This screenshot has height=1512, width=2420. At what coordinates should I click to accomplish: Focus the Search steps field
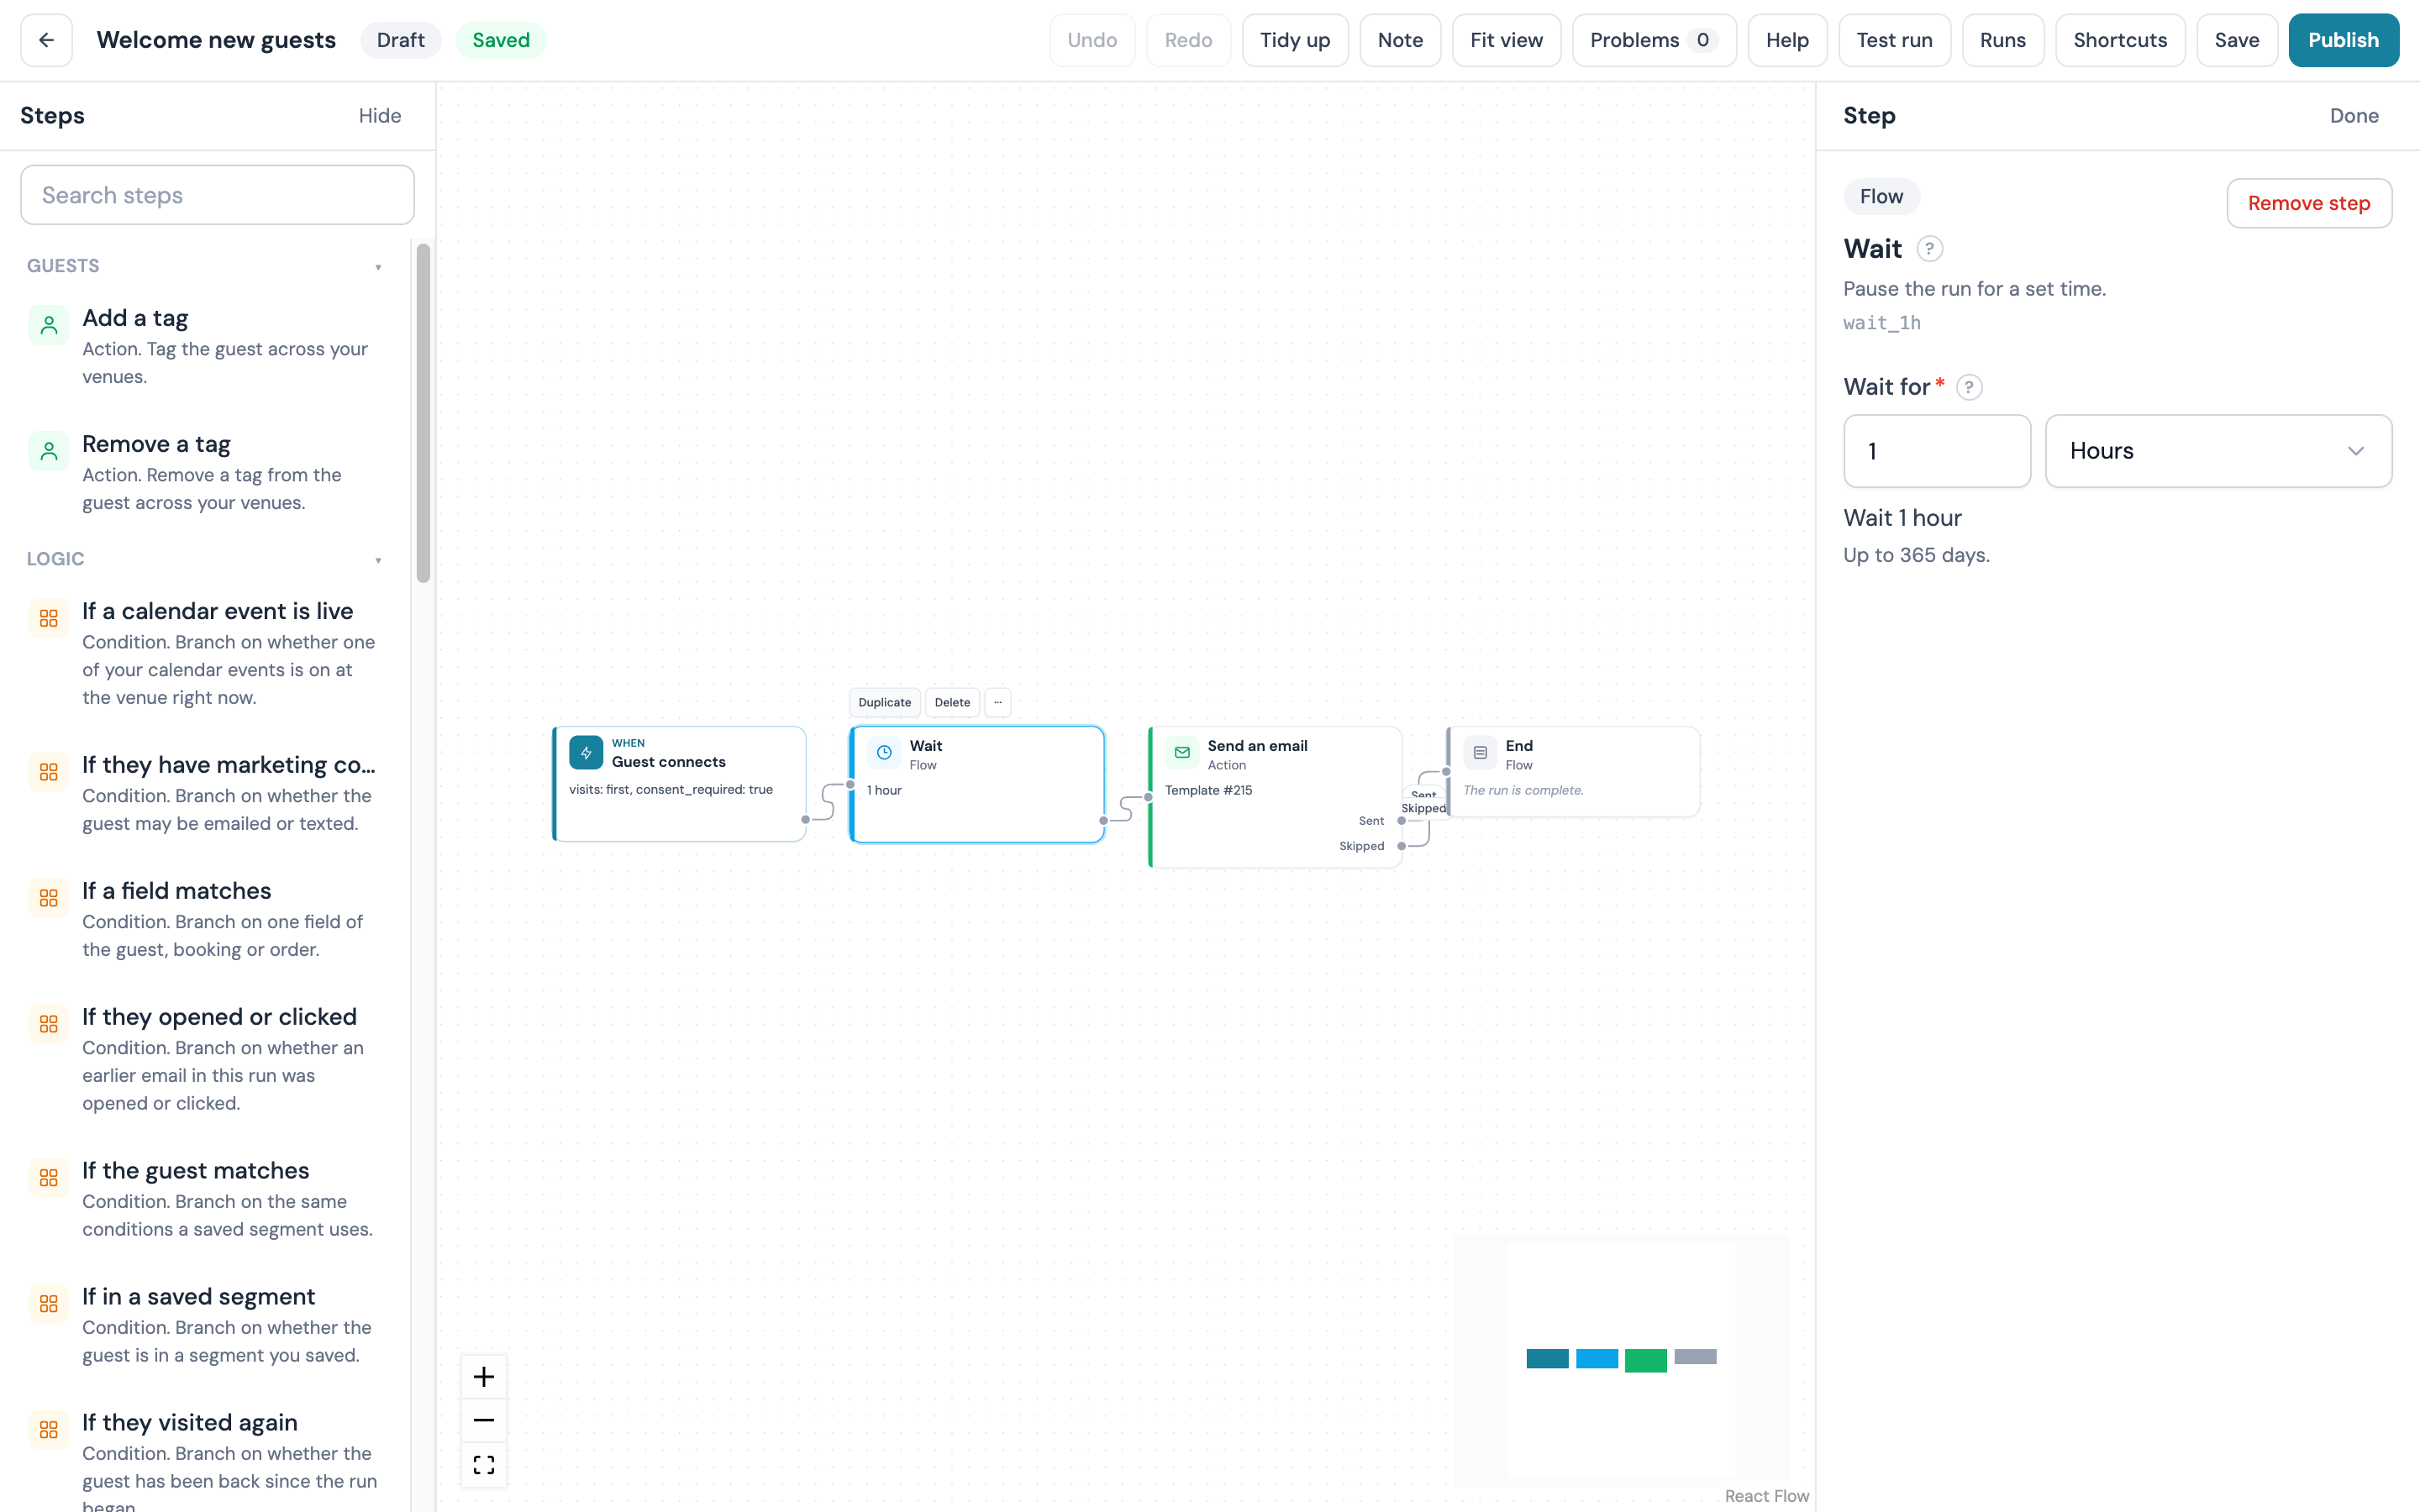tap(217, 195)
